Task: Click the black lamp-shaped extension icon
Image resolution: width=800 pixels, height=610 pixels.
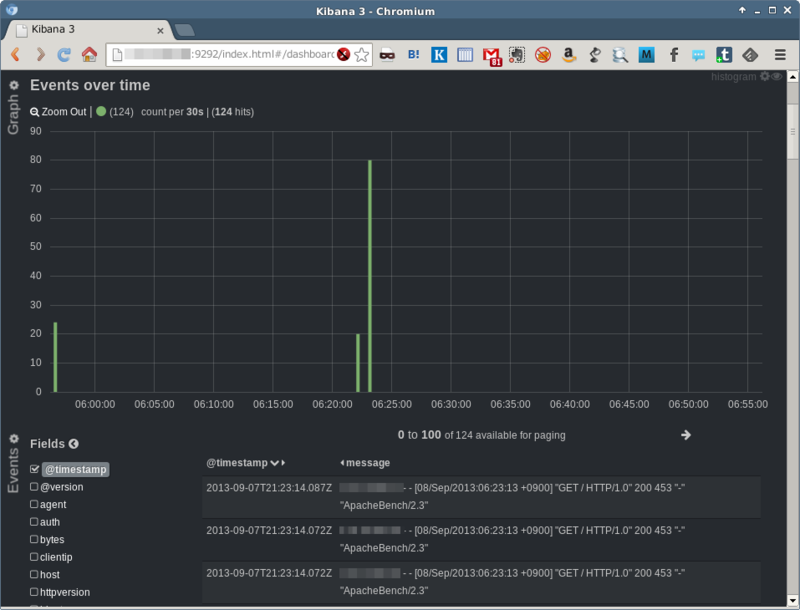Action: point(594,55)
